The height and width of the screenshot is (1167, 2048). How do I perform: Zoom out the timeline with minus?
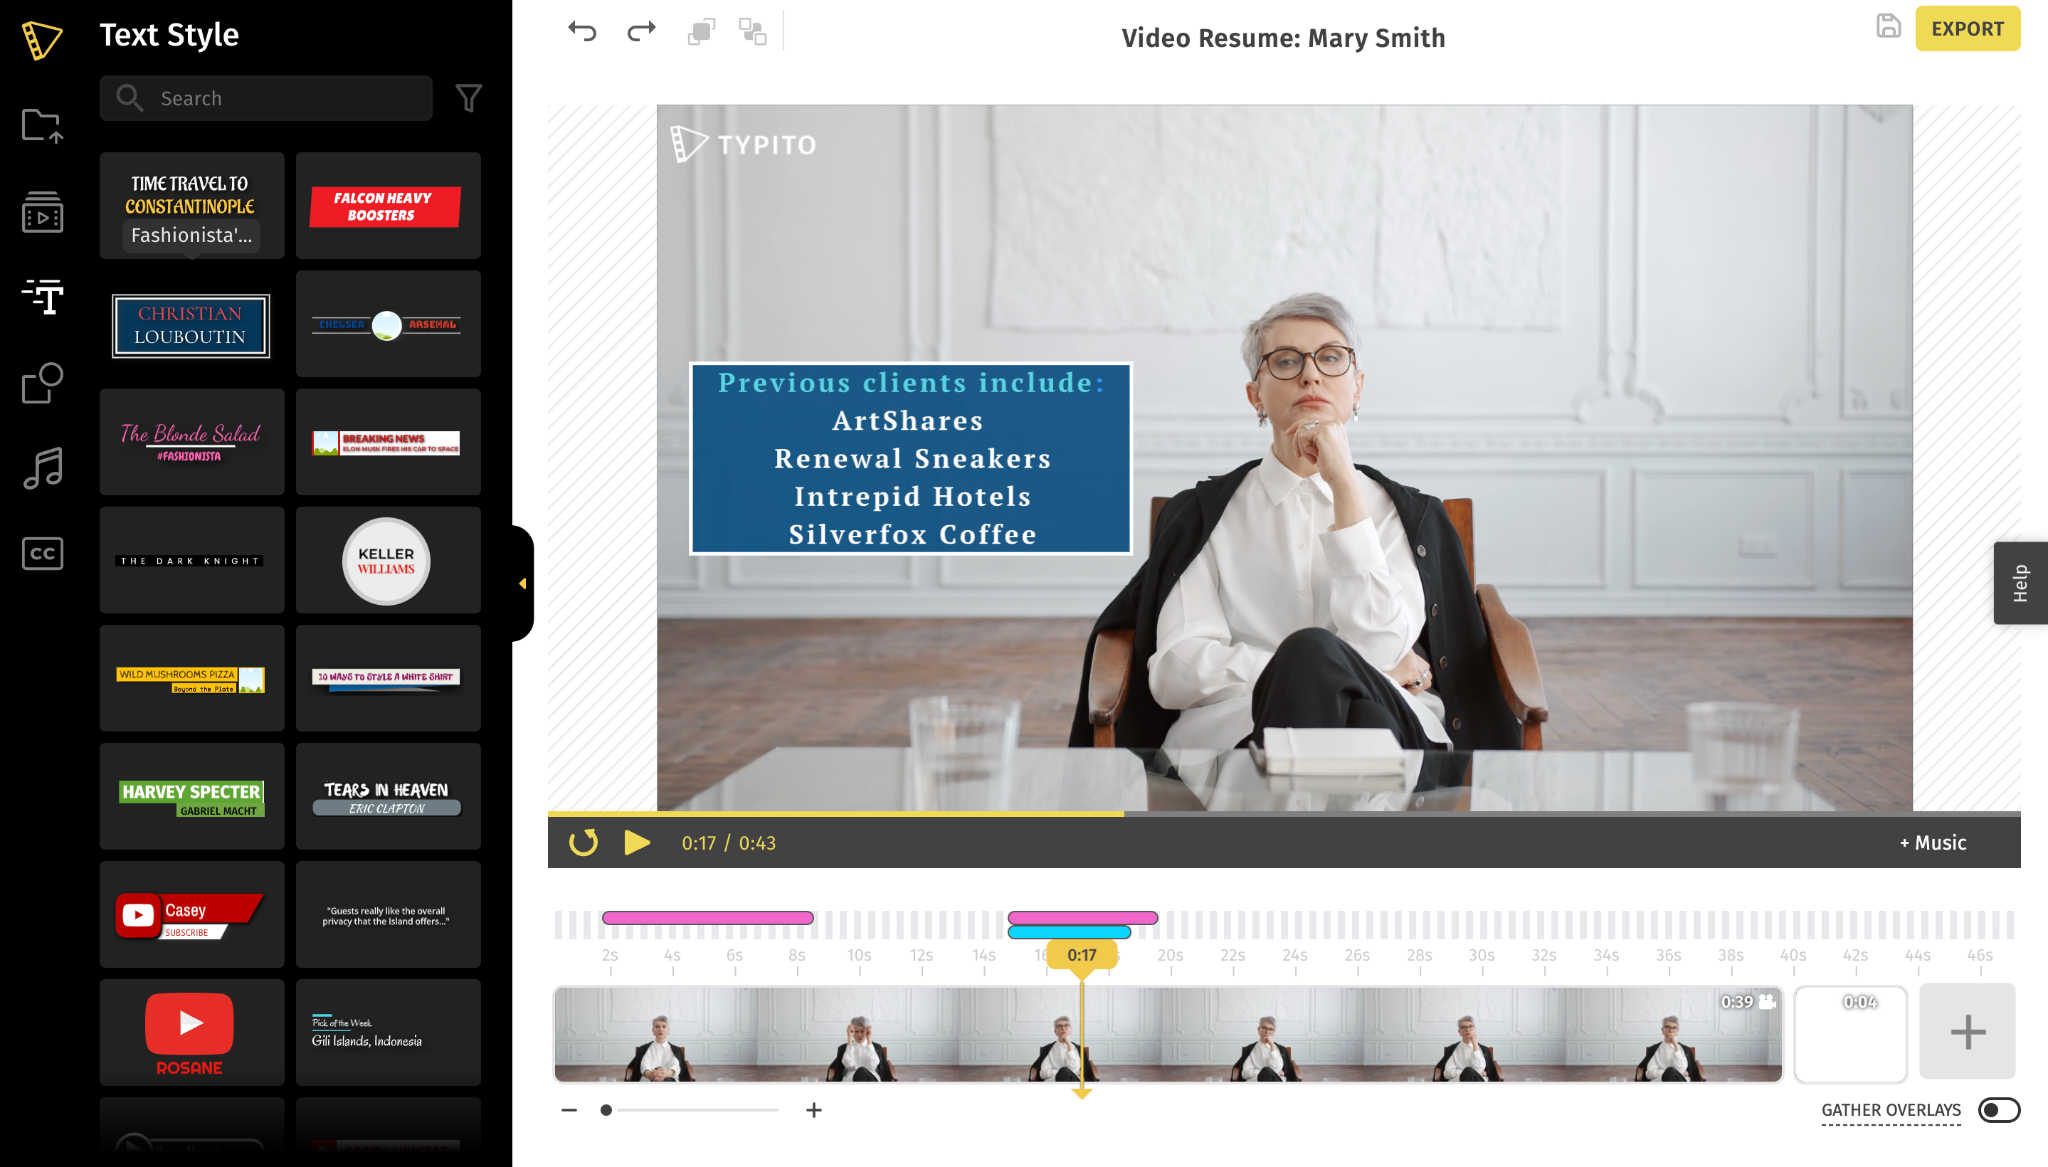point(569,1110)
